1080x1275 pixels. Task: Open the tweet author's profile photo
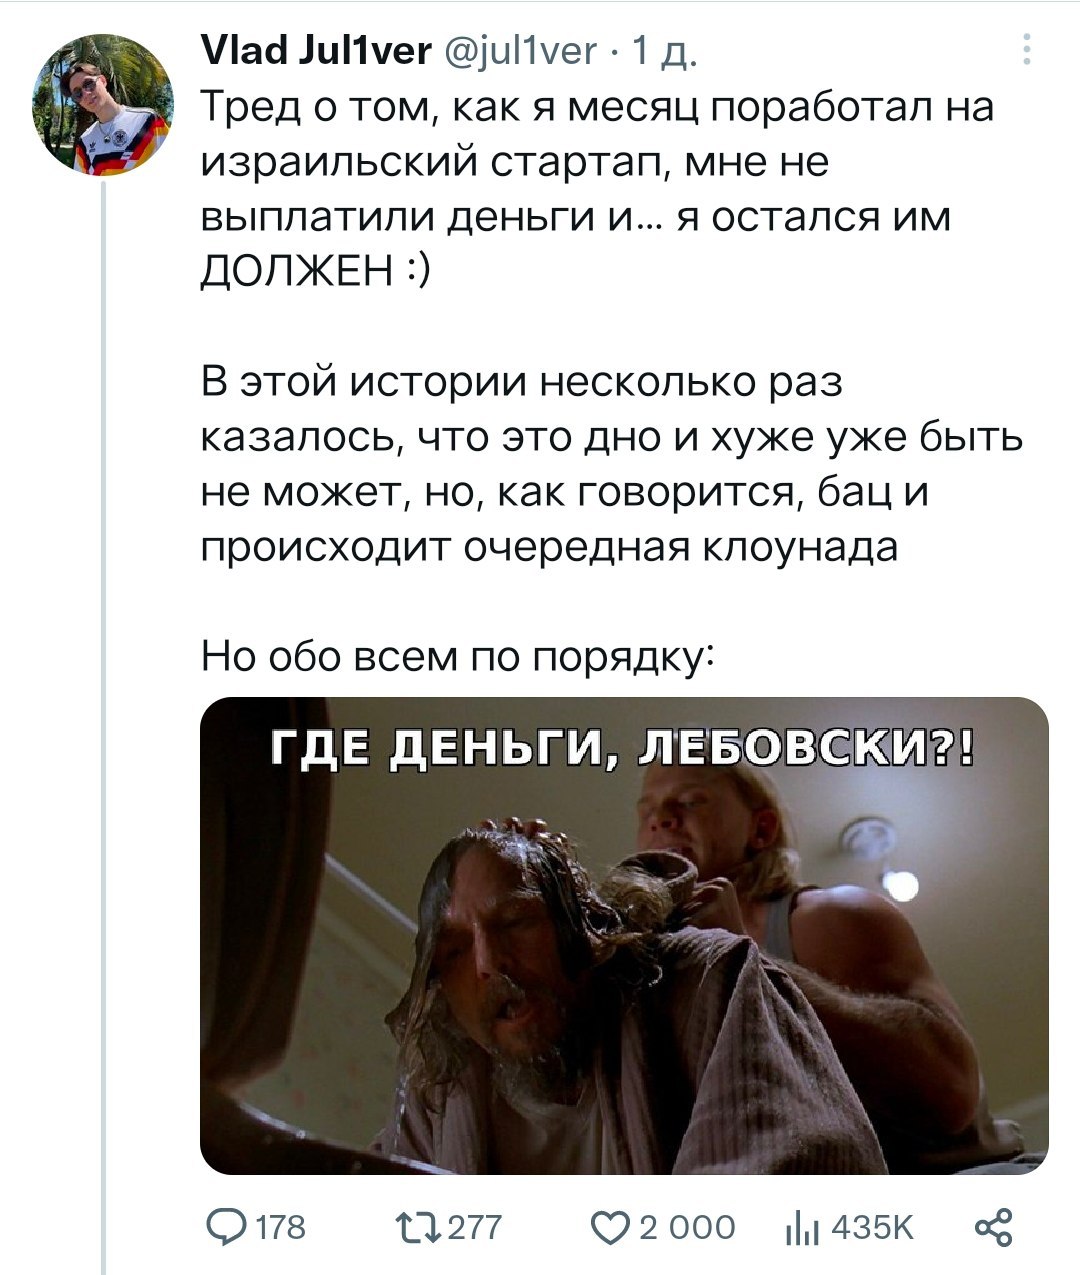pyautogui.click(x=103, y=105)
